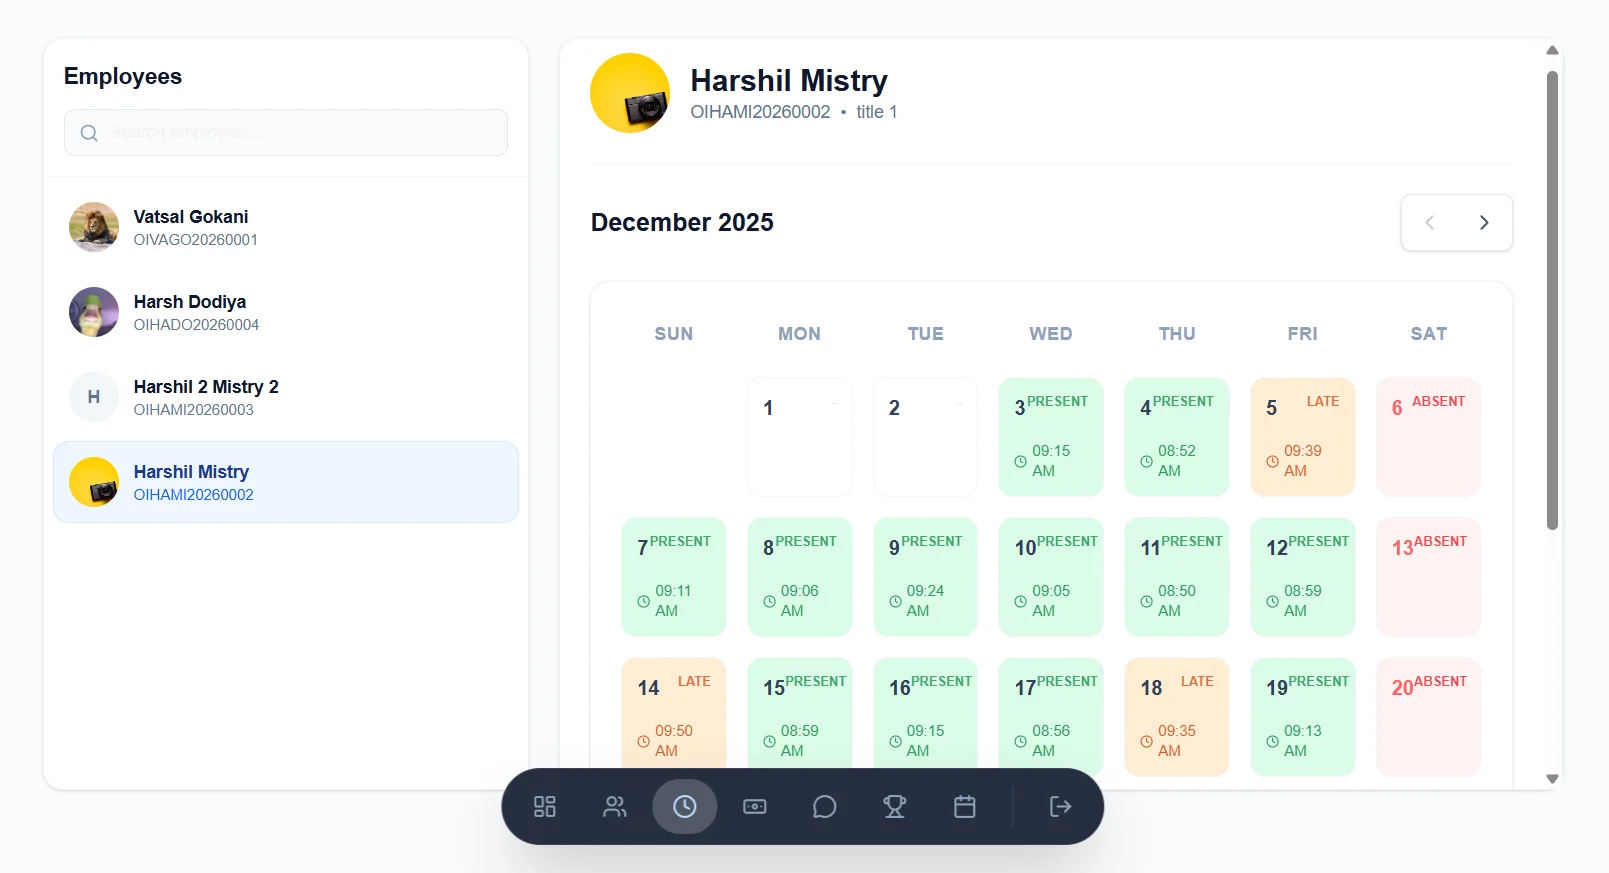Viewport: 1609px width, 873px height.
Task: Select employee Vatsal Gokani
Action: click(x=286, y=227)
